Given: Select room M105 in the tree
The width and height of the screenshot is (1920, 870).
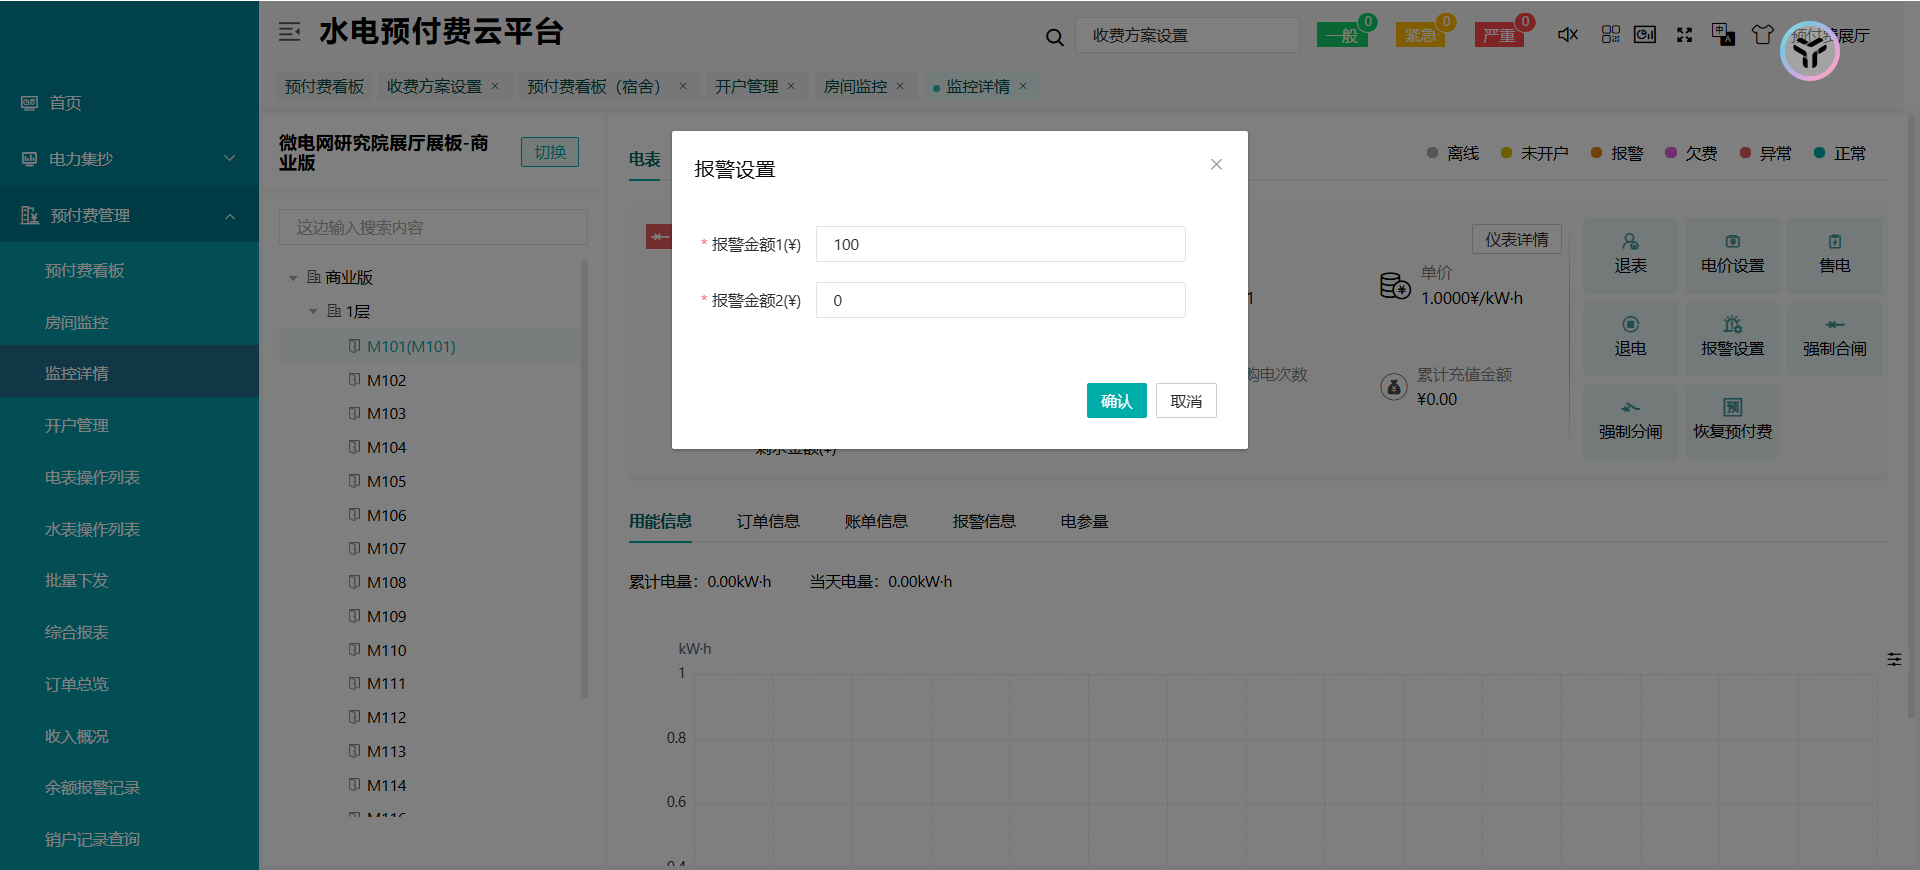Looking at the screenshot, I should pos(386,481).
